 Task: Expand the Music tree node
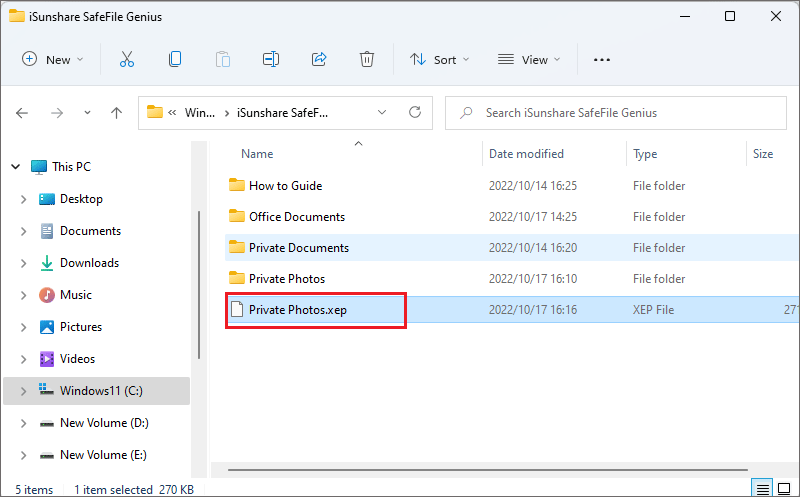[23, 295]
